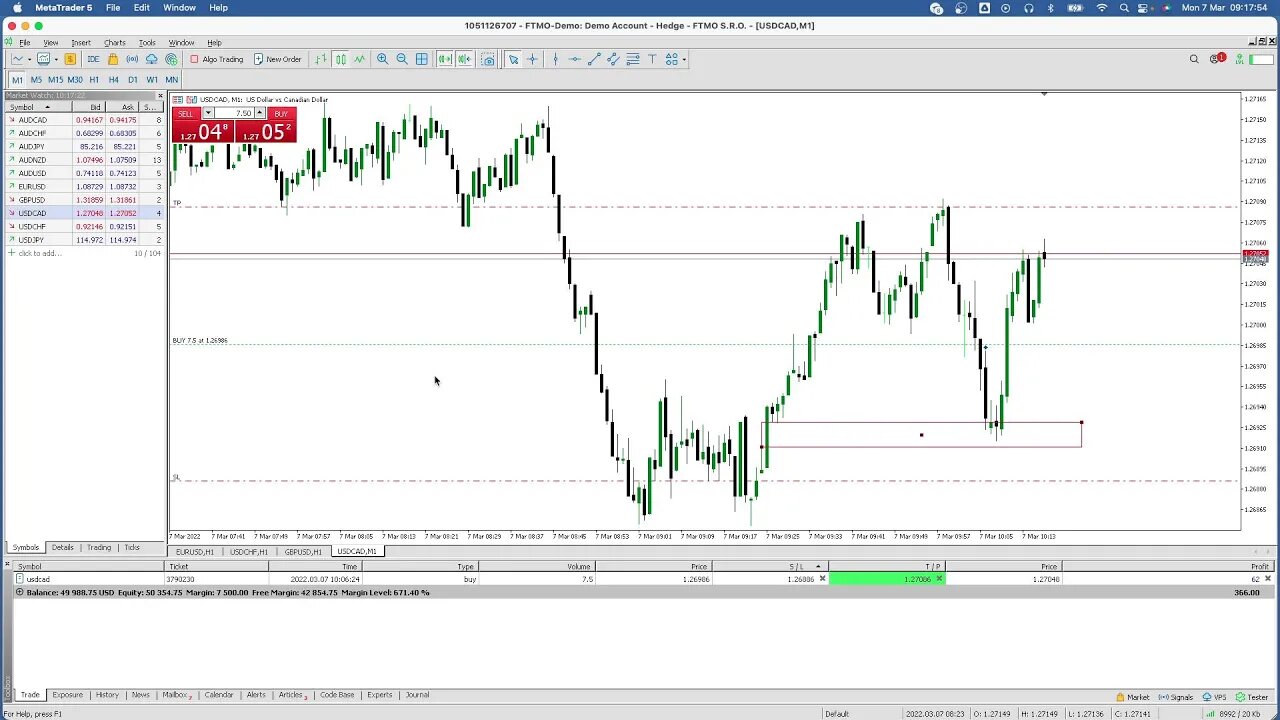
Task: Click the New Order button
Action: tap(277, 59)
